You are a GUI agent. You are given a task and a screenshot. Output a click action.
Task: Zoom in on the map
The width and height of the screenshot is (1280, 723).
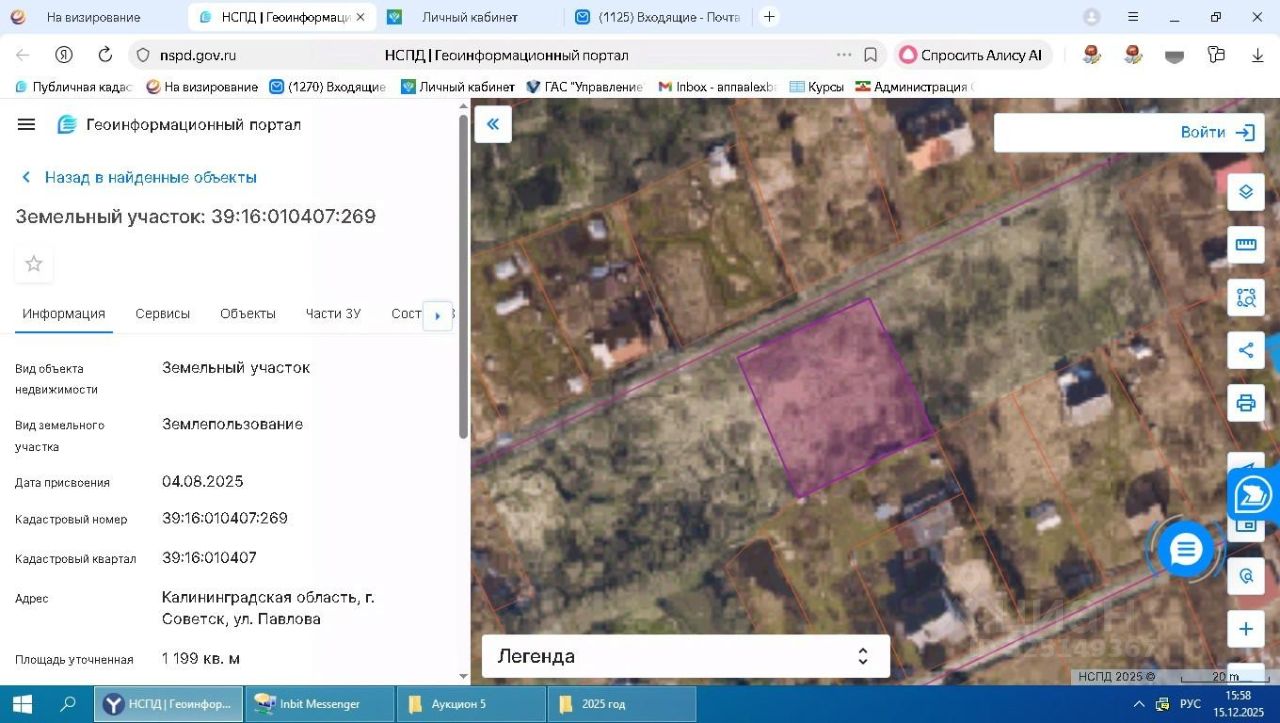pyautogui.click(x=1246, y=629)
